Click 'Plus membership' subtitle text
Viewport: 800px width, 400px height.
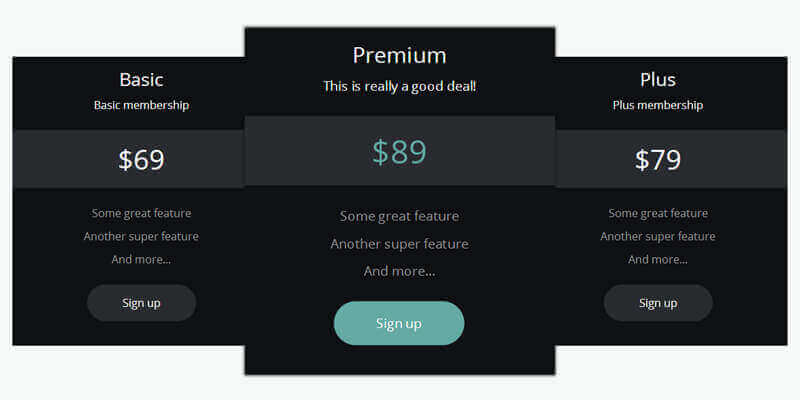[658, 105]
